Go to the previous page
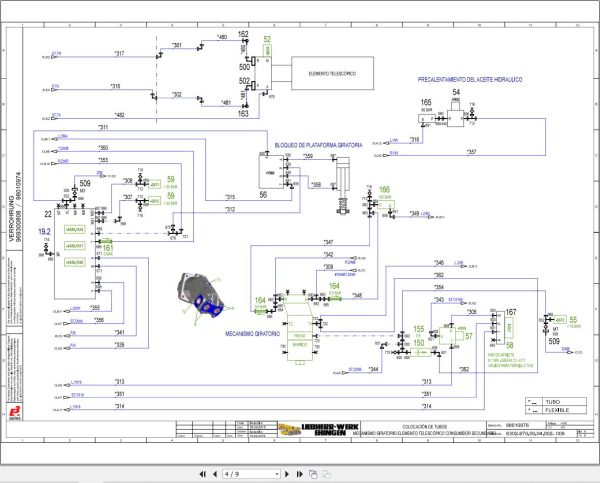The width and height of the screenshot is (600, 483). tap(215, 474)
